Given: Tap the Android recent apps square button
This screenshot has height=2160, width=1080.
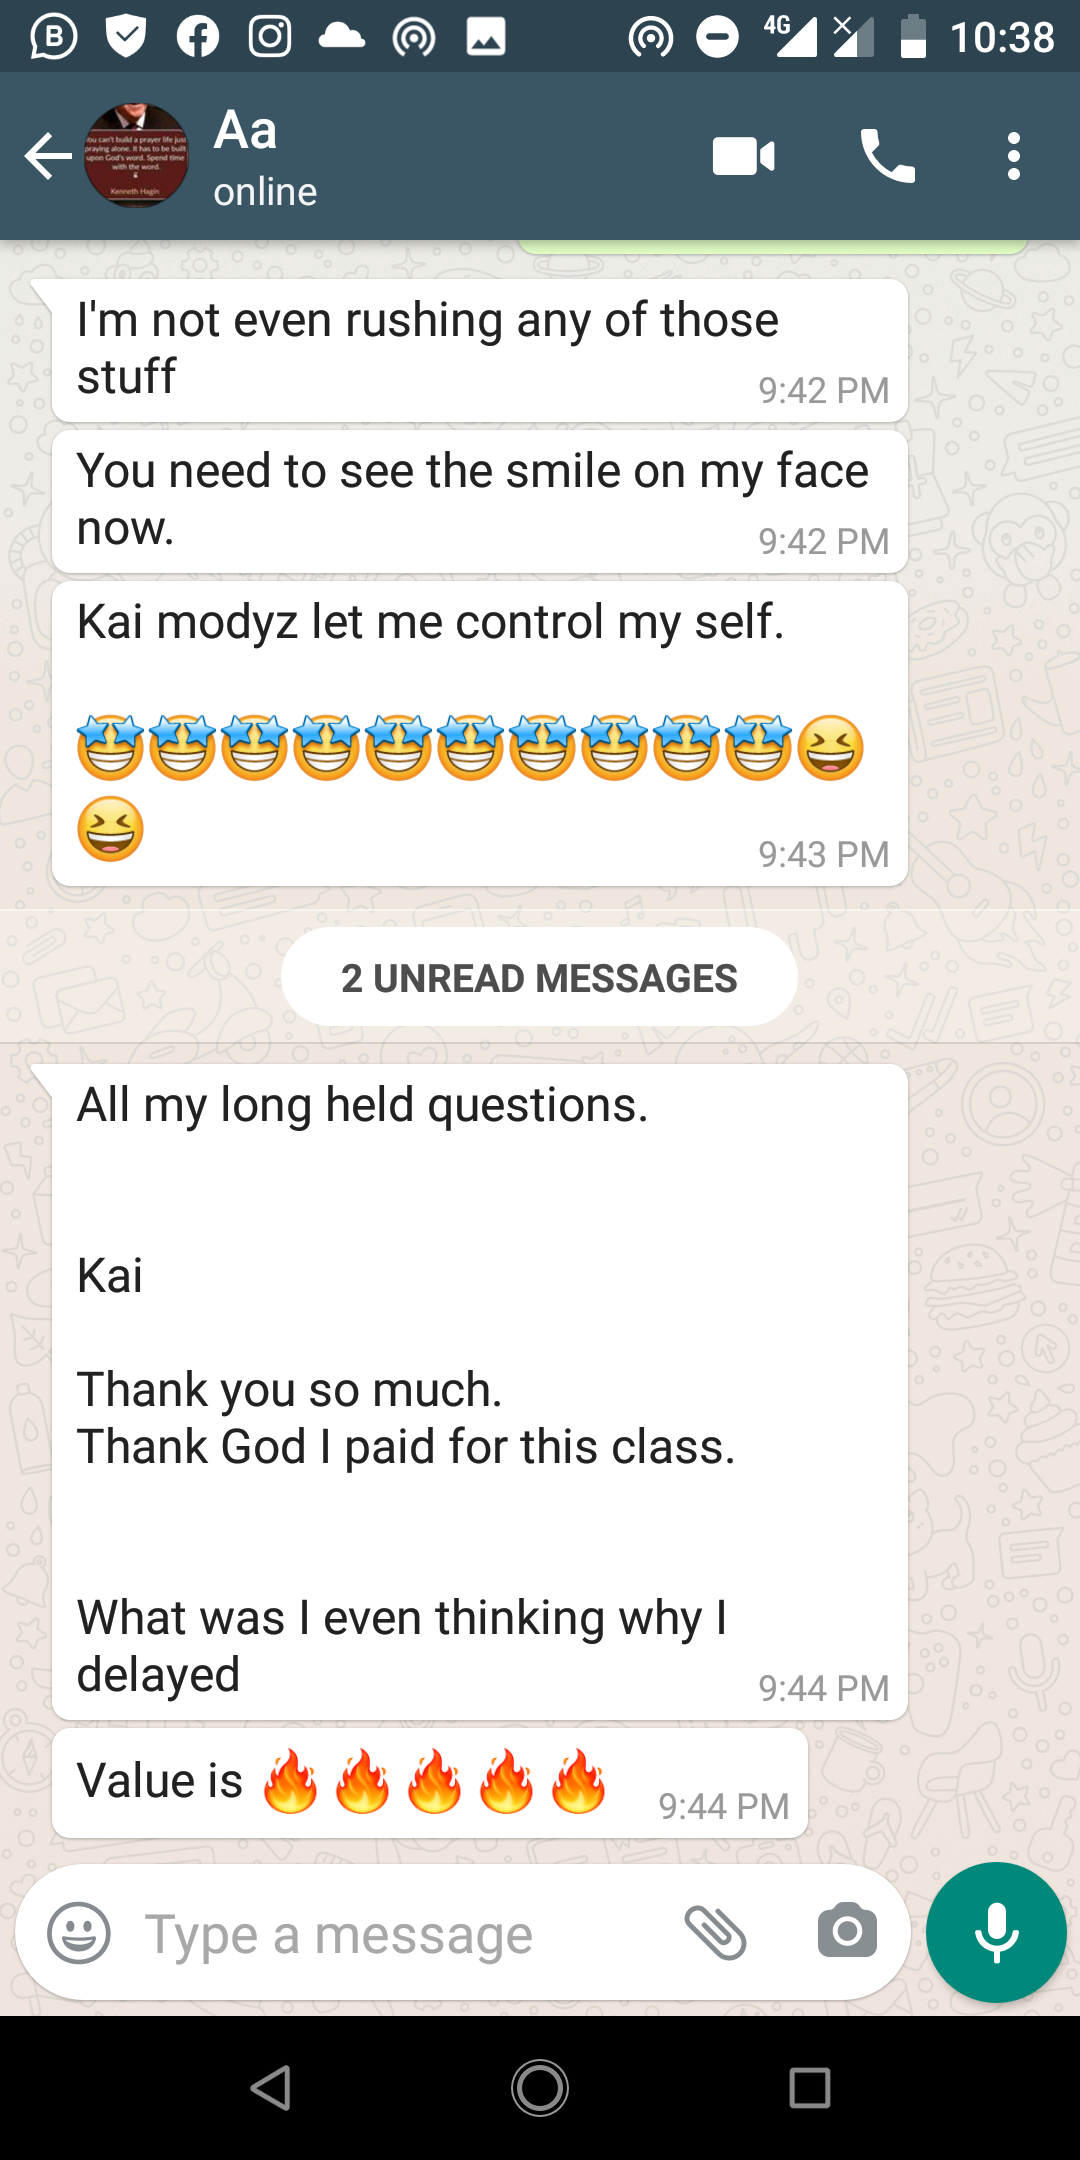Looking at the screenshot, I should click(x=809, y=2088).
